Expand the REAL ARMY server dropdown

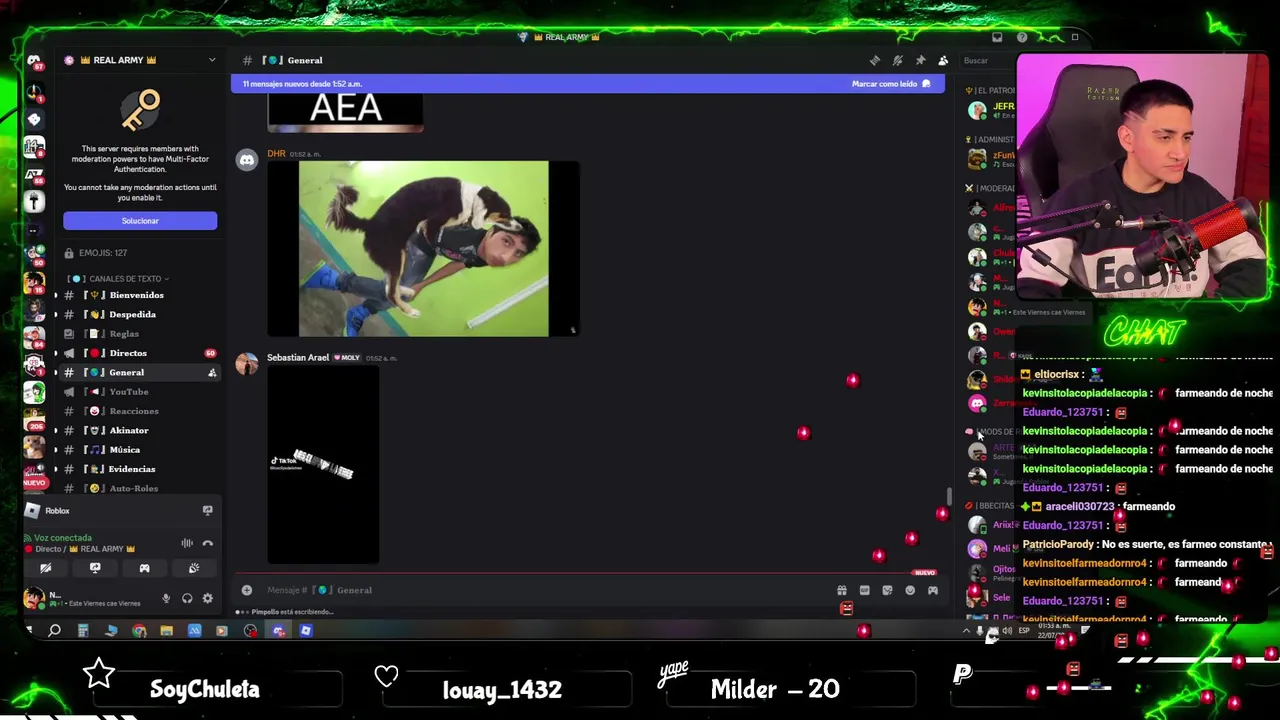211,60
